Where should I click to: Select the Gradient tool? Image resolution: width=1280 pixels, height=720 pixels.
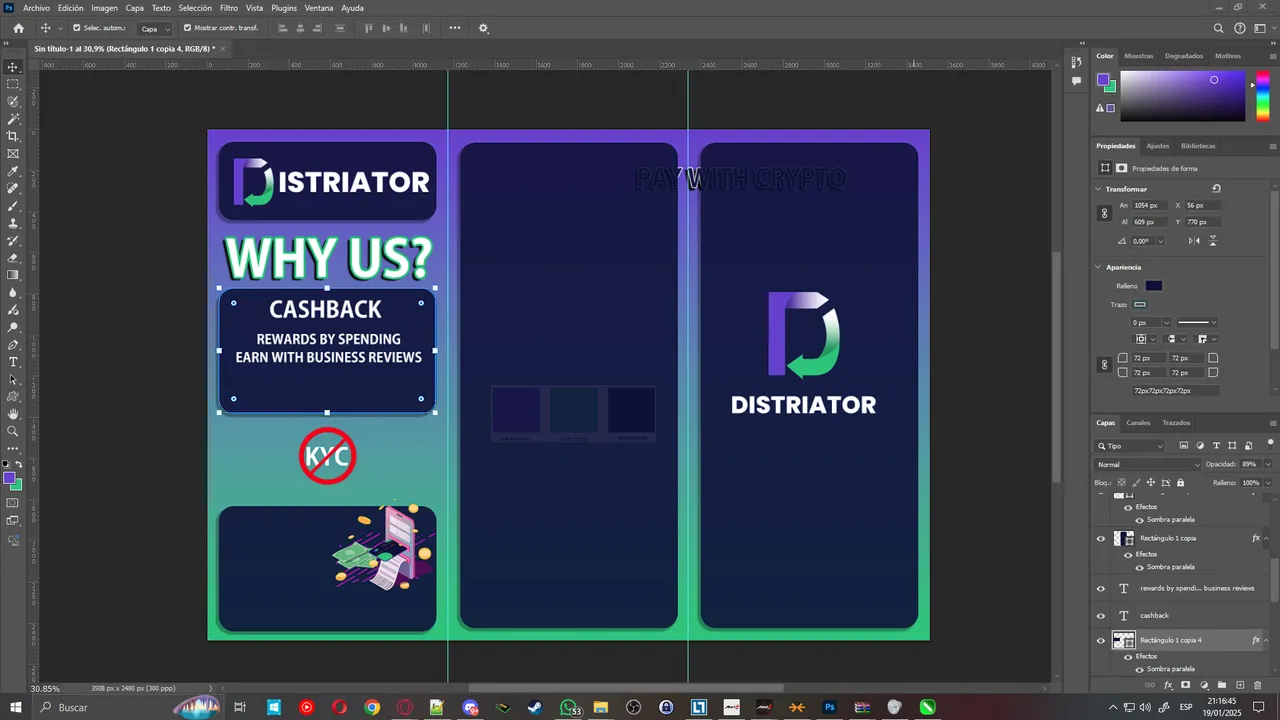tap(13, 275)
